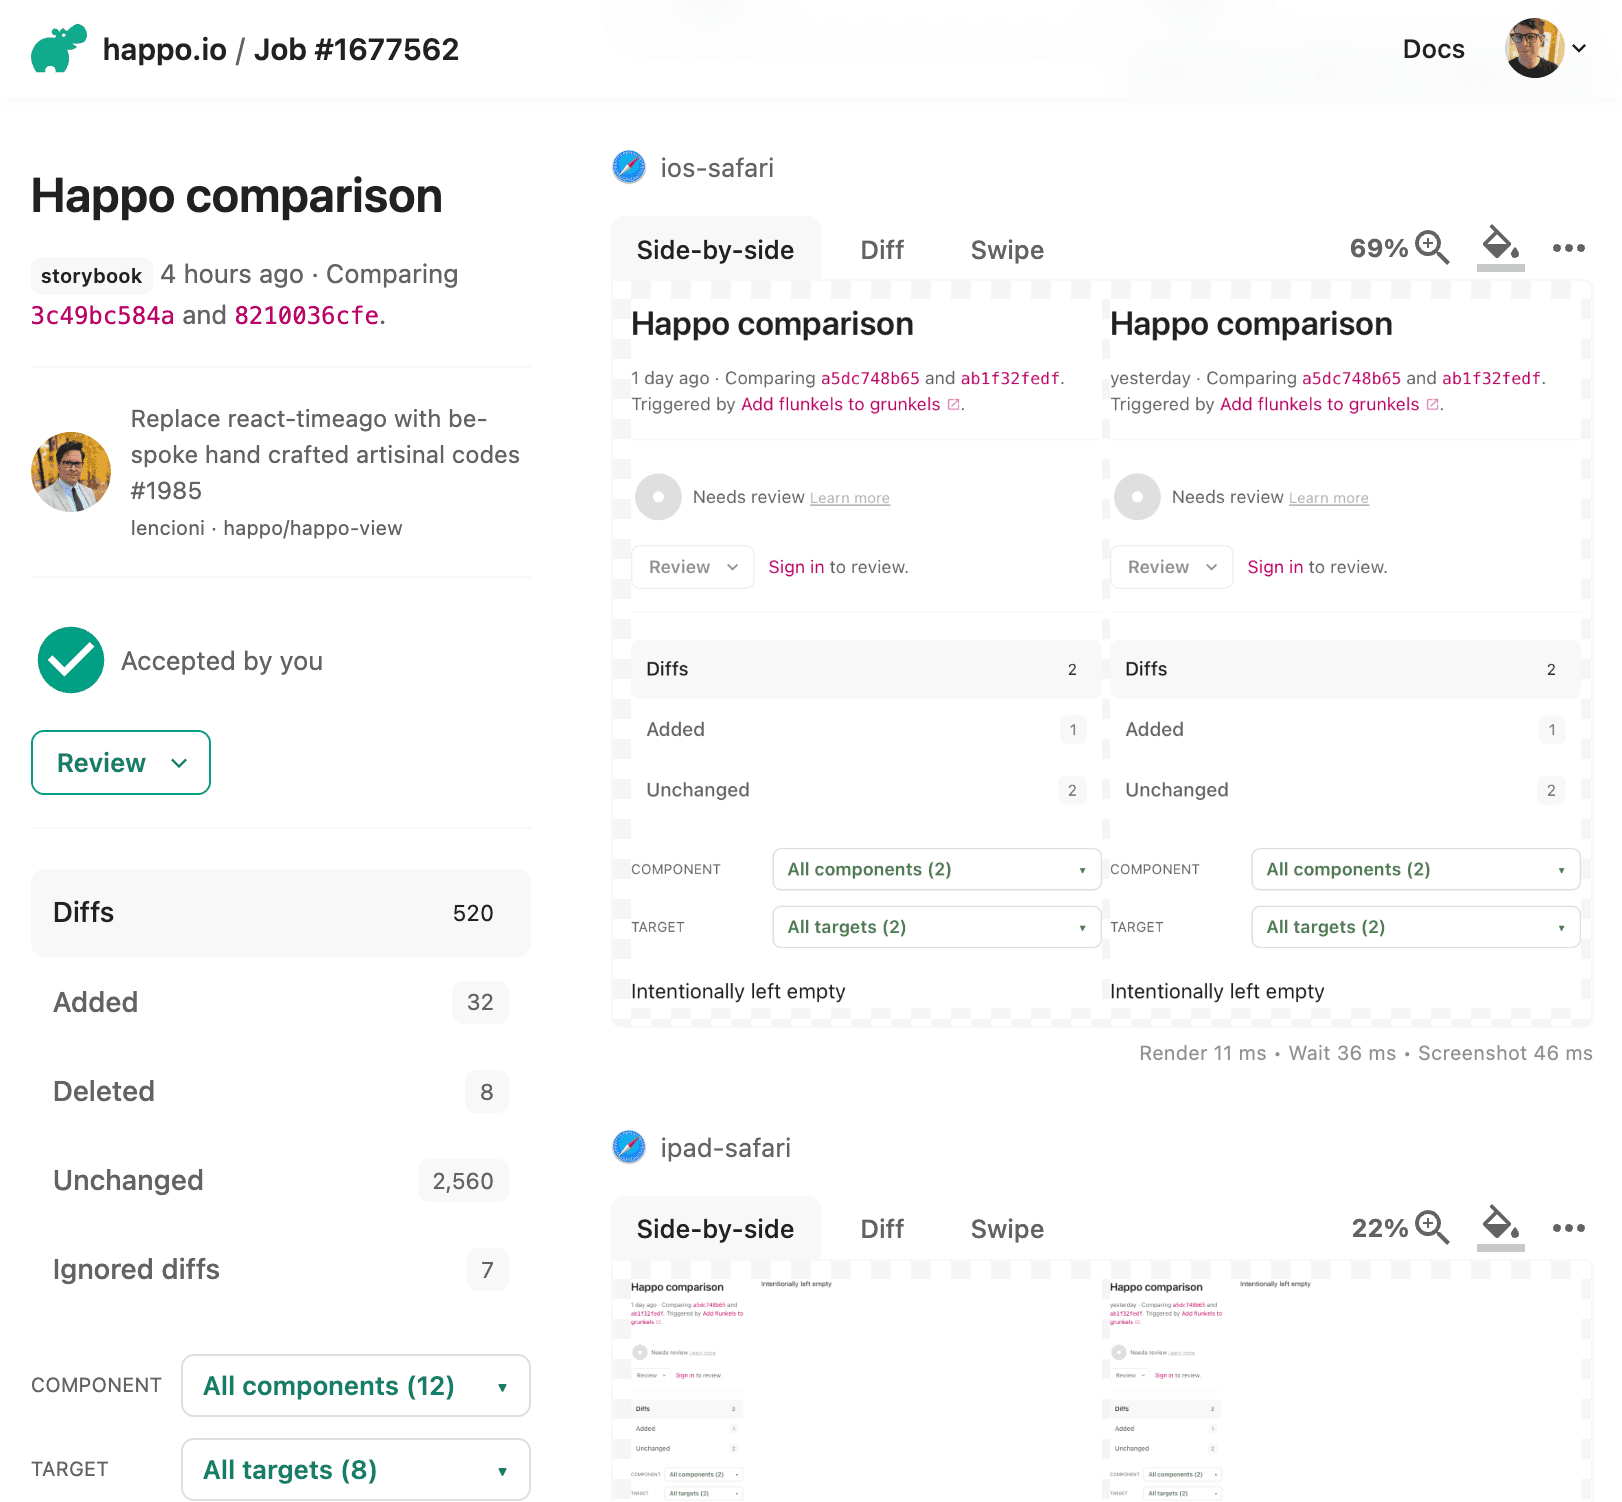Click the green Accepted-by-you checkmark
This screenshot has height=1502, width=1622.
[x=70, y=660]
